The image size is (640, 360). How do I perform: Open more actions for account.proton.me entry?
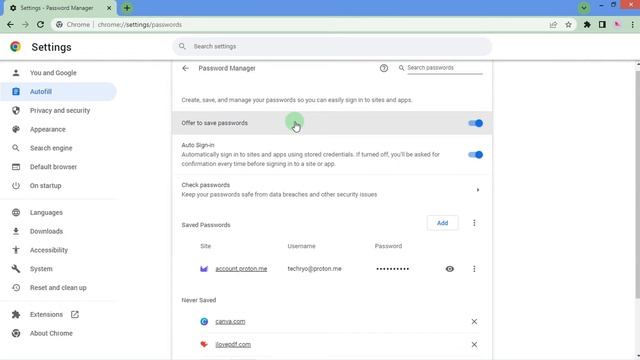474,269
